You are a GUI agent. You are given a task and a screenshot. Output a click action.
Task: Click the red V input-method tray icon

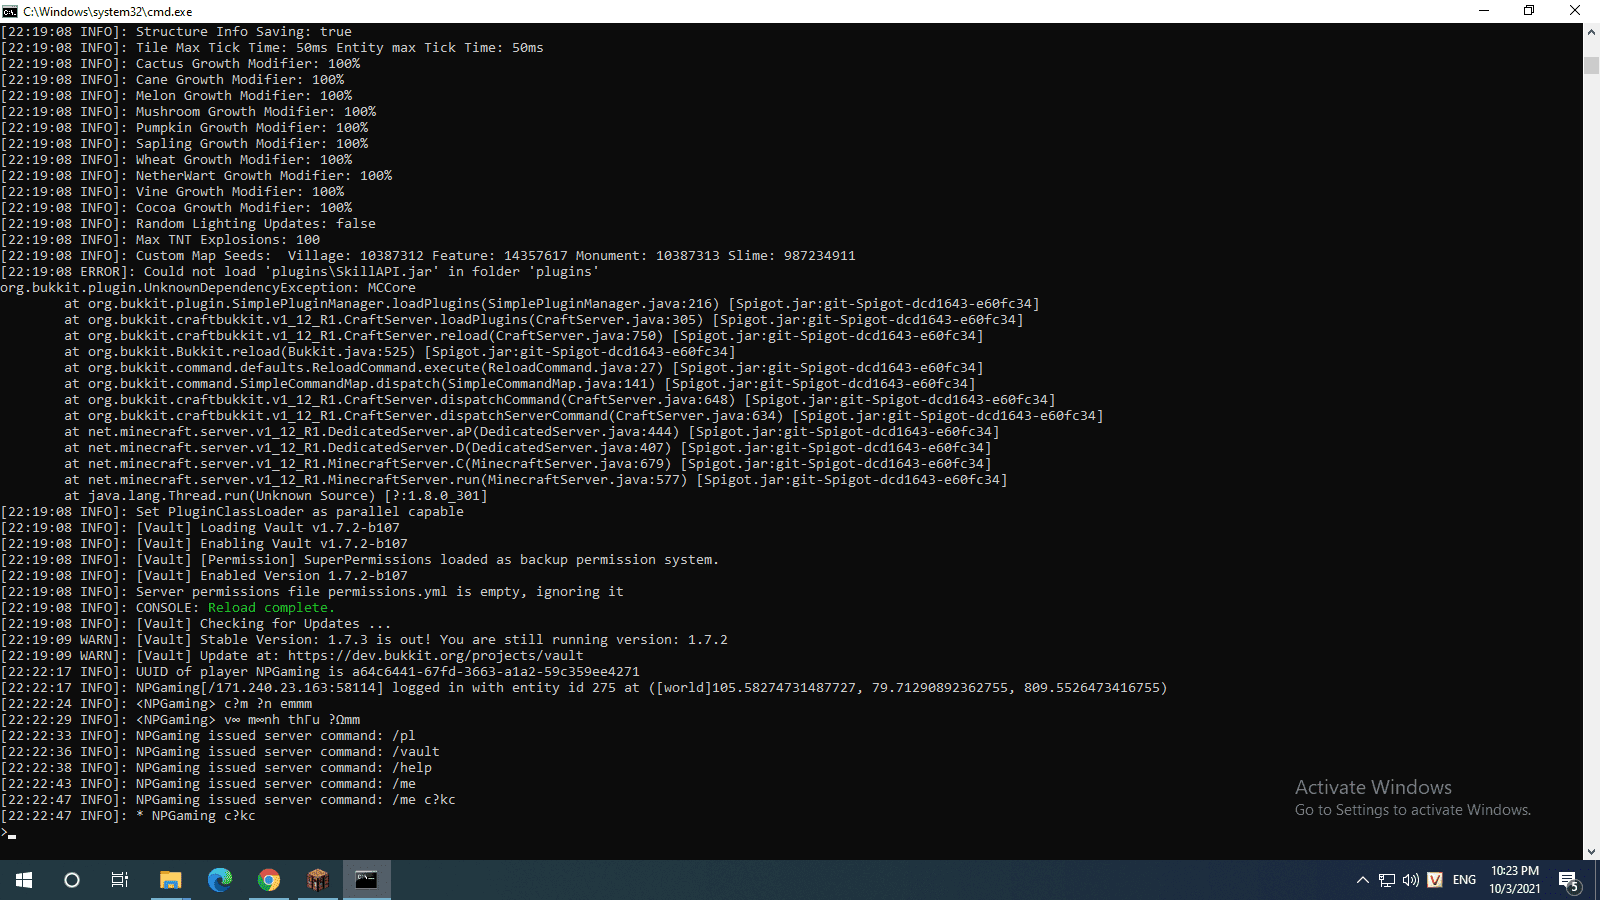(1435, 880)
